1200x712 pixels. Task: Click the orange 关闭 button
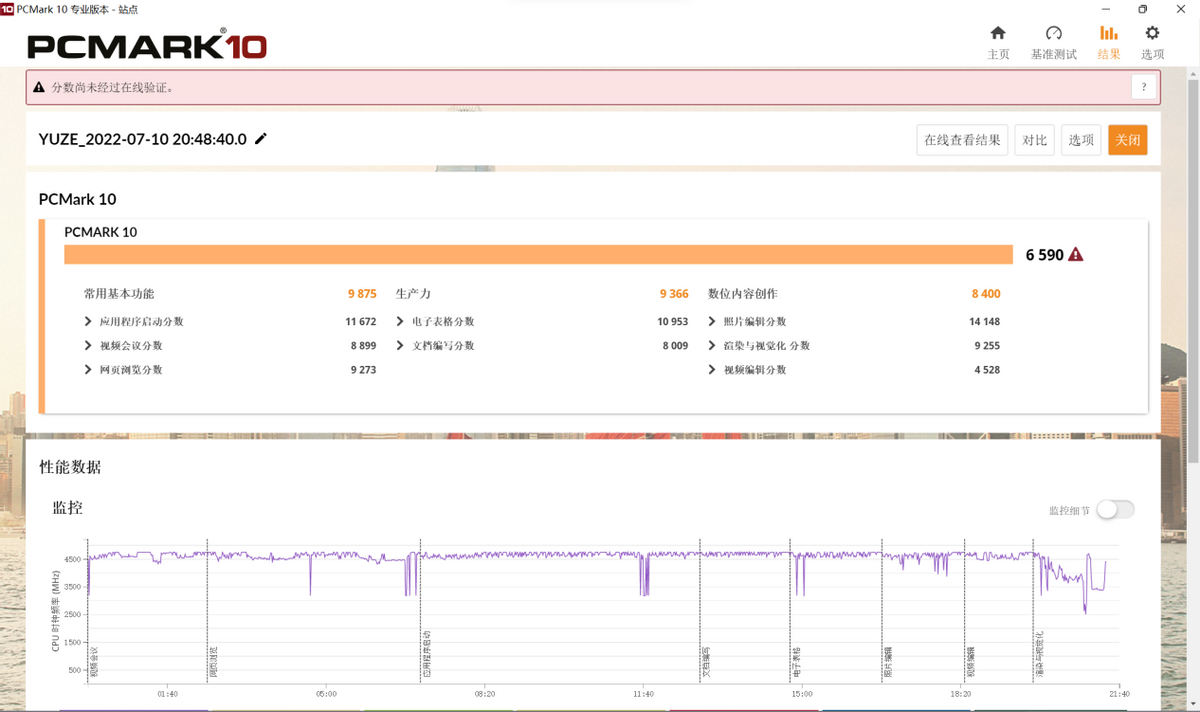1128,140
